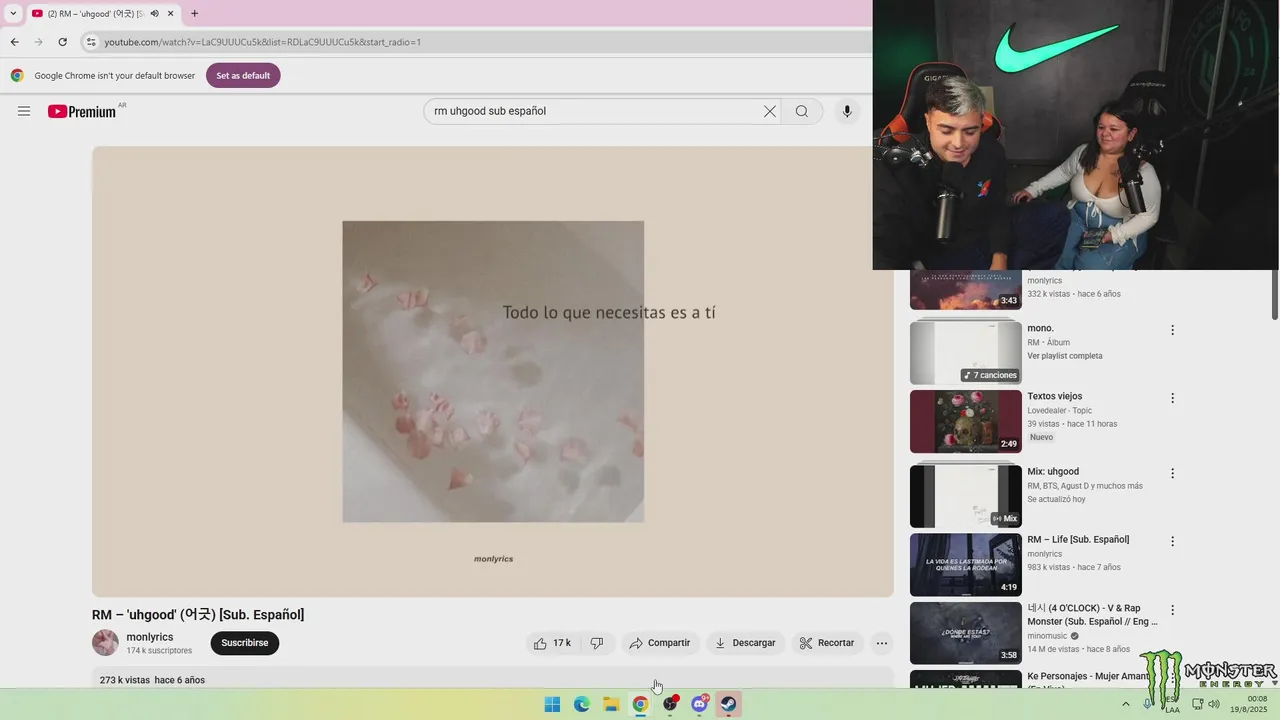Open the OBS-like round taskbar app
Viewport: 1280px width, 720px height.
pos(670,704)
